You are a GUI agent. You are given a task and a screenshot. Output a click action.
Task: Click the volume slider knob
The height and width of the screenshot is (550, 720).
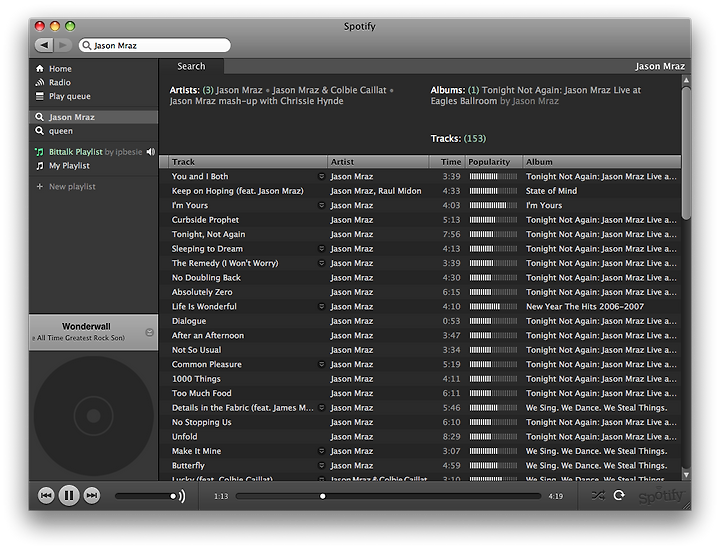tap(173, 496)
